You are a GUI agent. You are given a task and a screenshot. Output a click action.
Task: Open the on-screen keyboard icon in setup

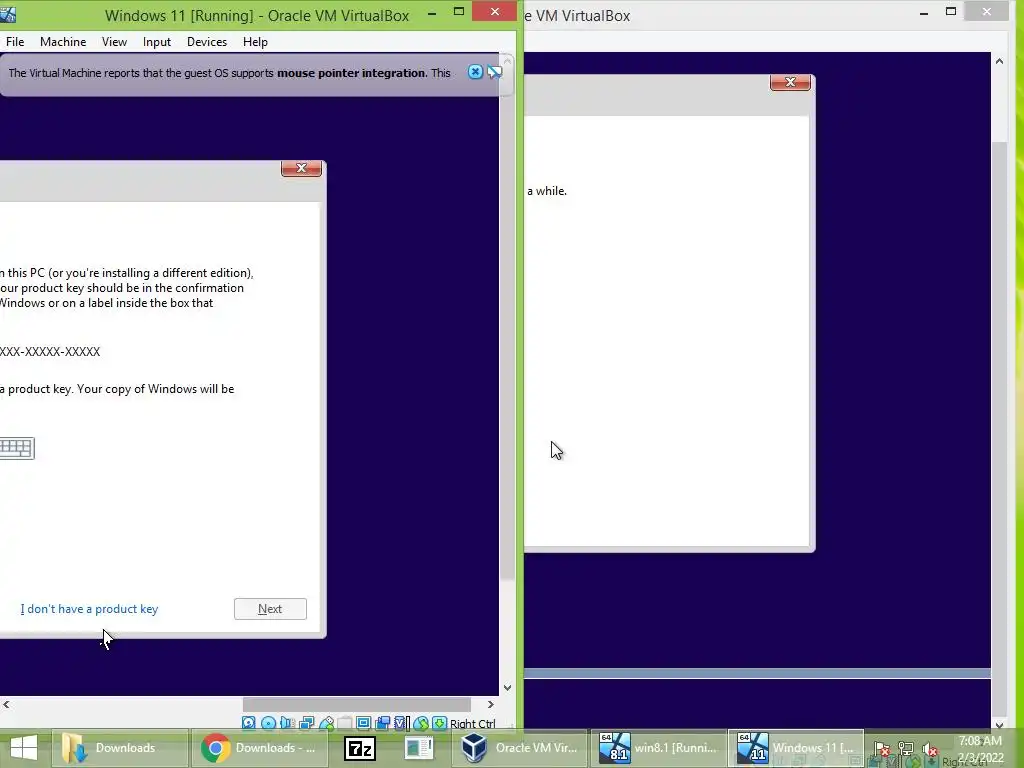(x=17, y=448)
